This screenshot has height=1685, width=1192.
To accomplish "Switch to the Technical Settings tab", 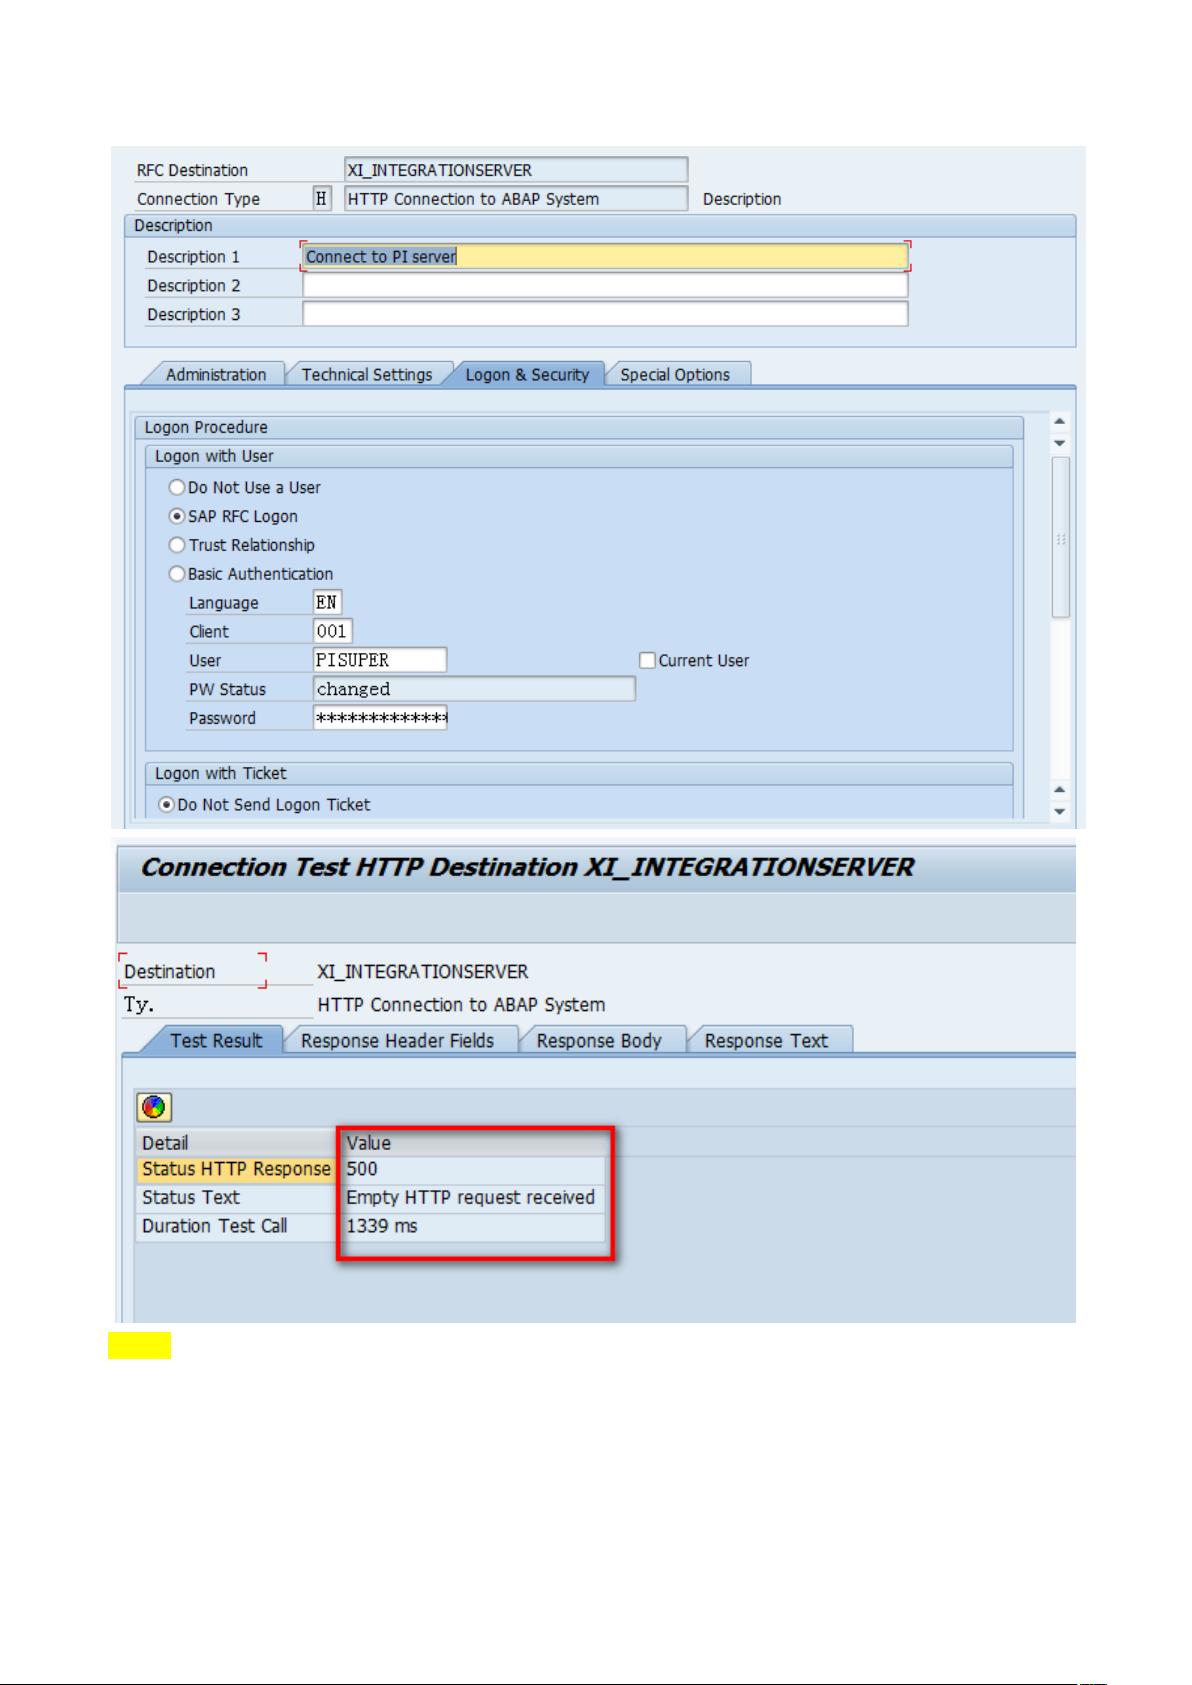I will point(367,374).
